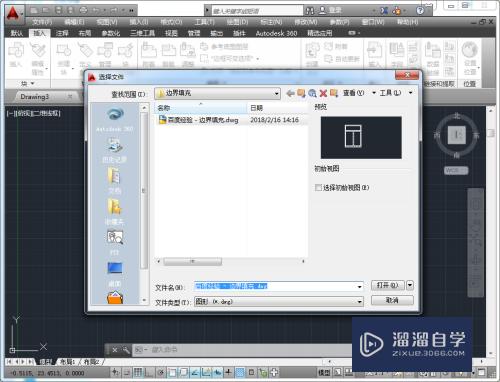This screenshot has height=382, width=500.
Task: Toggle Polar tracking in the status bar
Action: (161, 372)
